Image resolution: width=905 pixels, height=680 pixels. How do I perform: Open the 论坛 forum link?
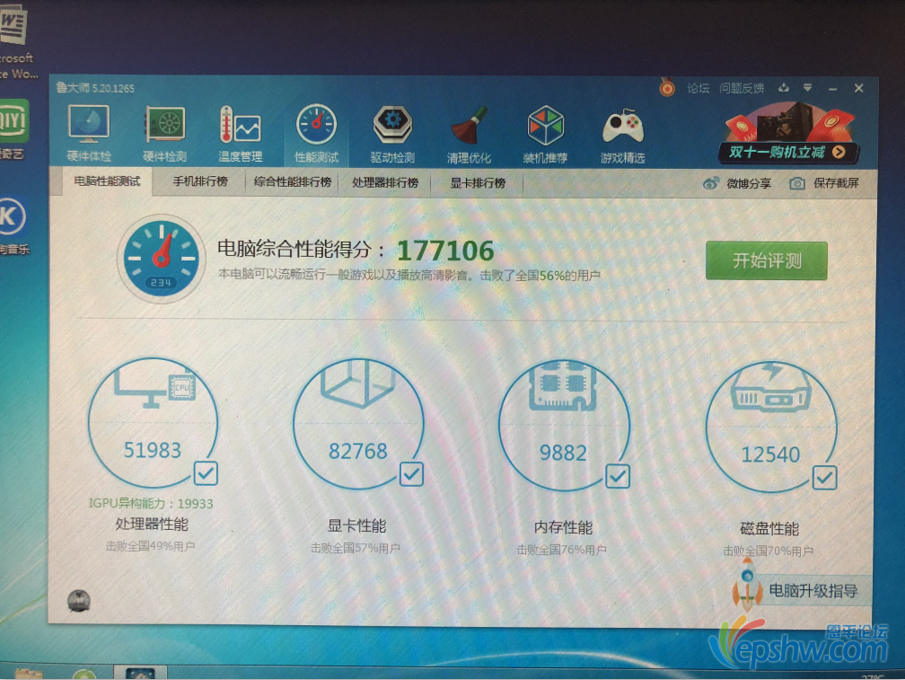pos(698,88)
